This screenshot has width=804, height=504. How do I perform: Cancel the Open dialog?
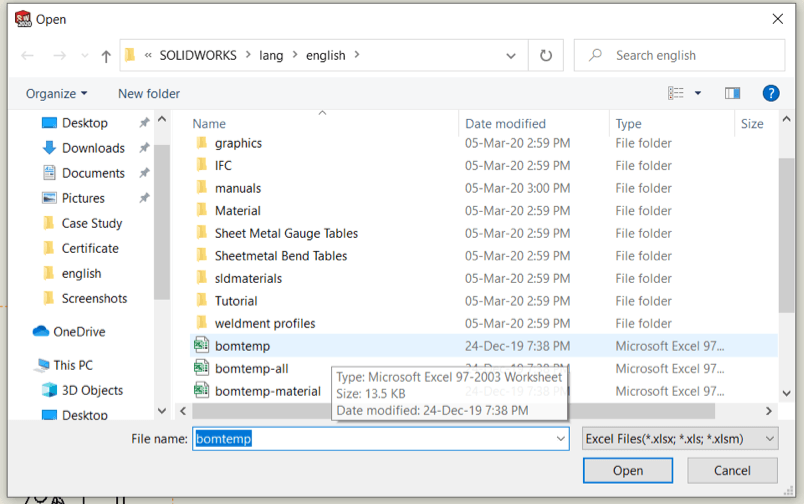[732, 471]
